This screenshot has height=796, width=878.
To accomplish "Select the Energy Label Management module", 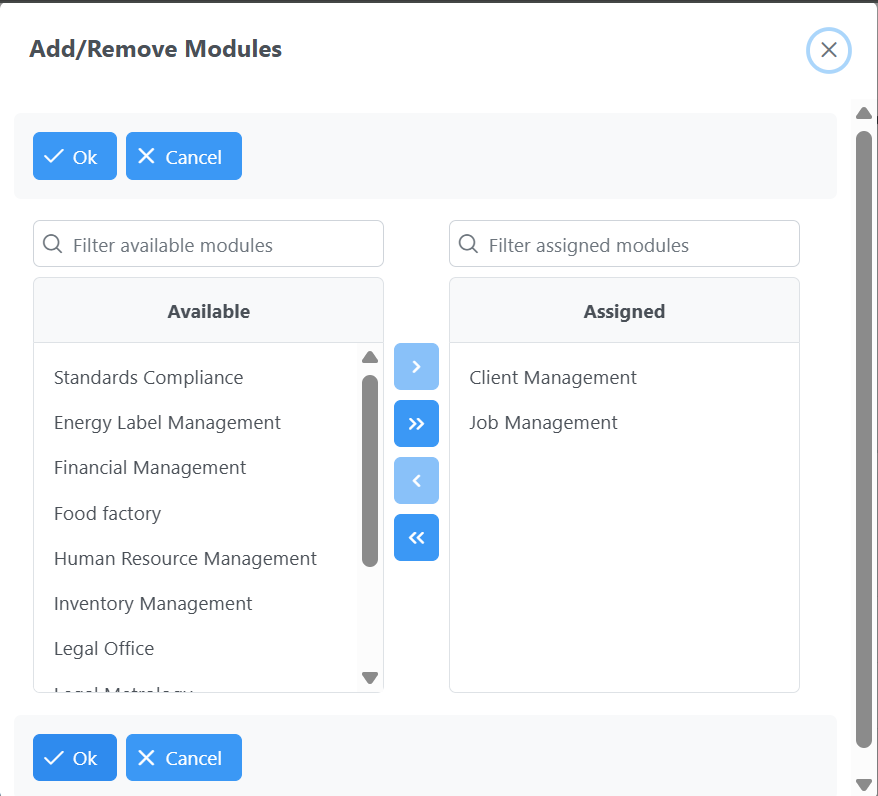I will pyautogui.click(x=167, y=422).
